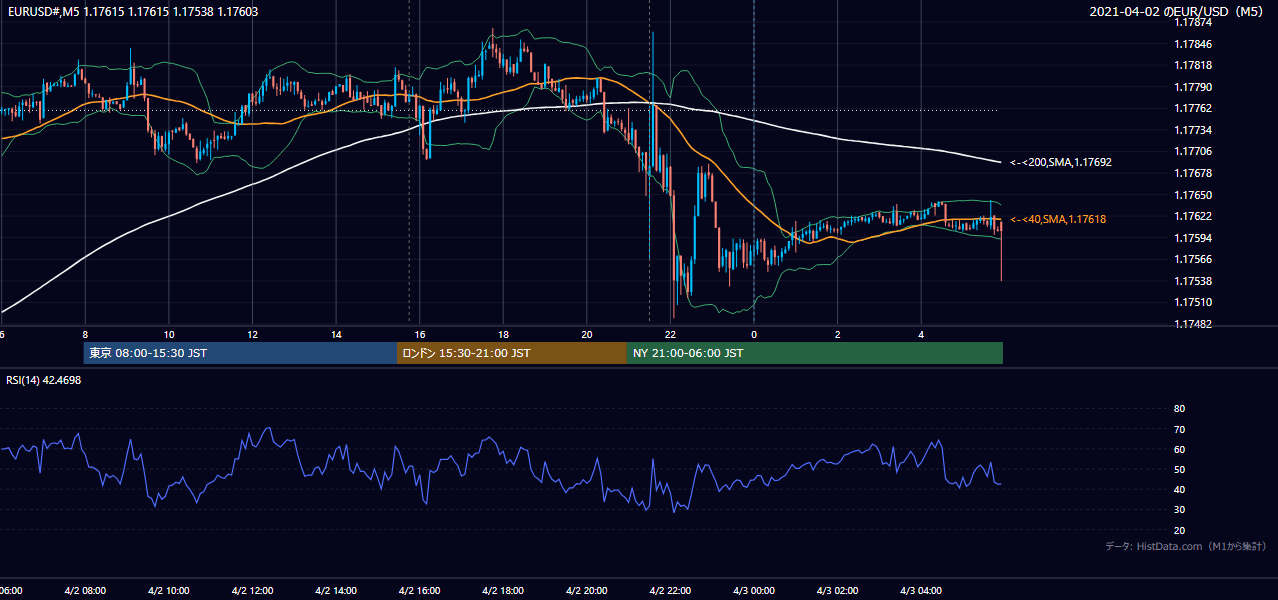The width and height of the screenshot is (1278, 600).
Task: Click the bottom date label 4/2 10:00
Action: [169, 591]
